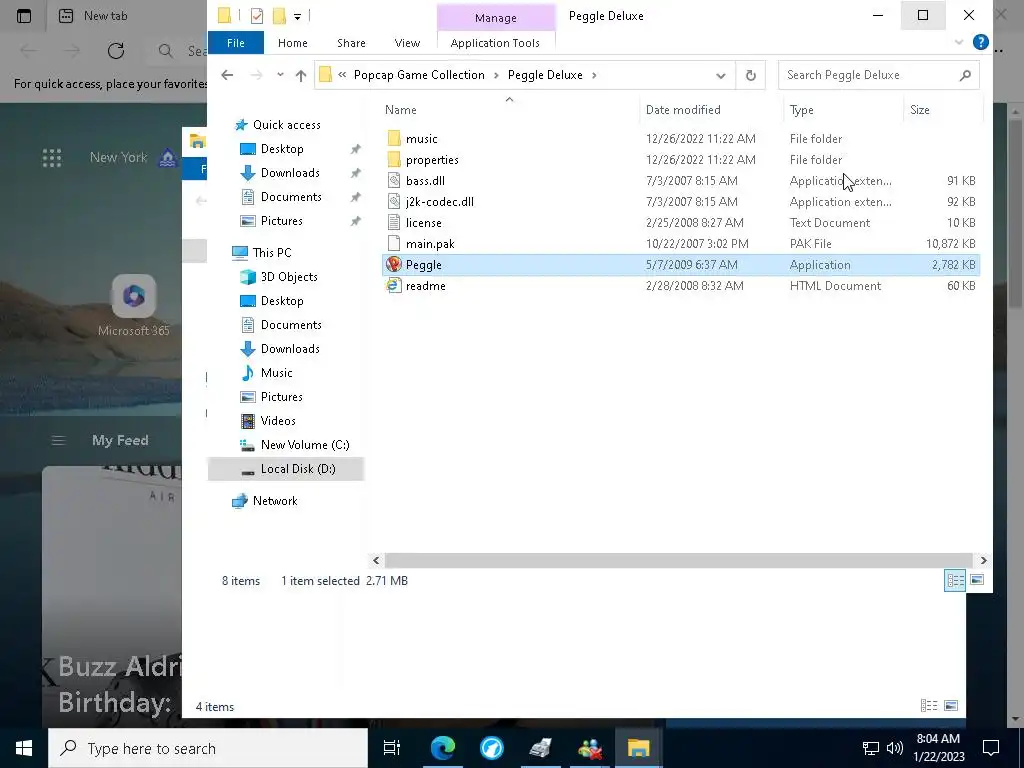Open the notification center
The height and width of the screenshot is (768, 1024).
[991, 748]
